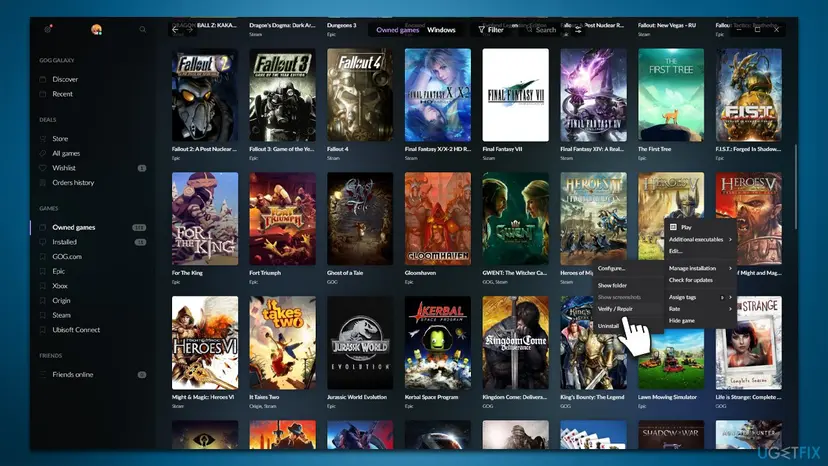
Task: Go forward with the right arrow
Action: (x=189, y=30)
